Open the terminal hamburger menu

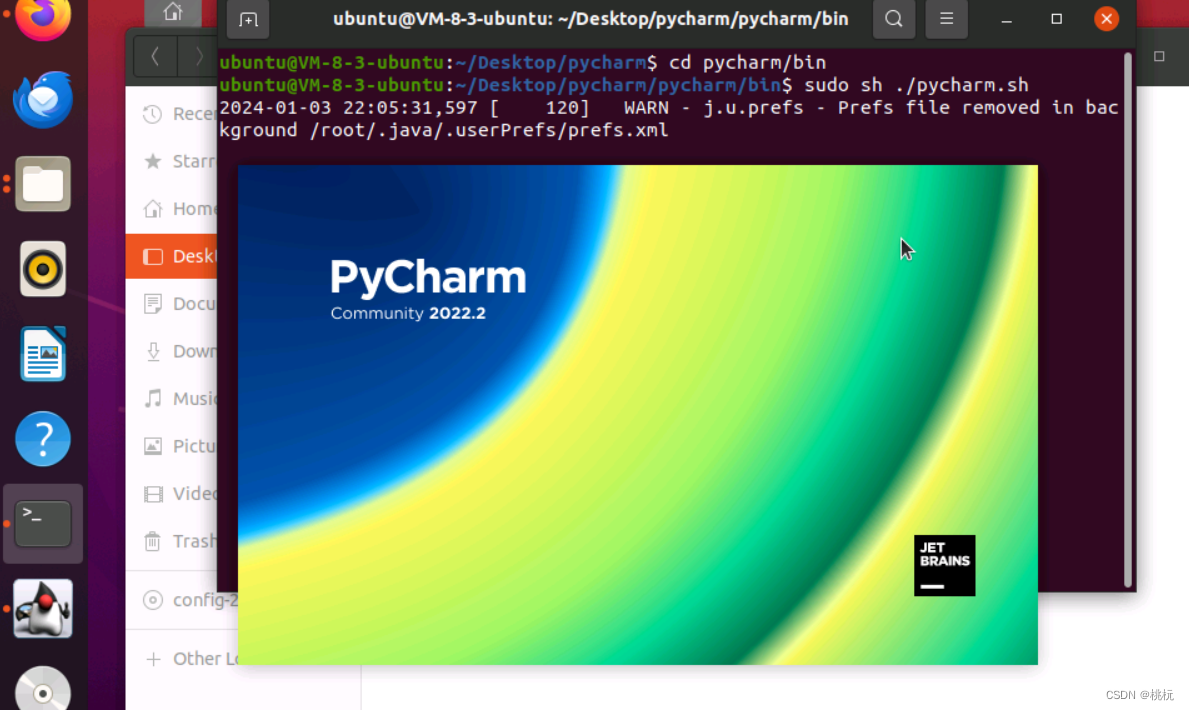click(x=946, y=18)
